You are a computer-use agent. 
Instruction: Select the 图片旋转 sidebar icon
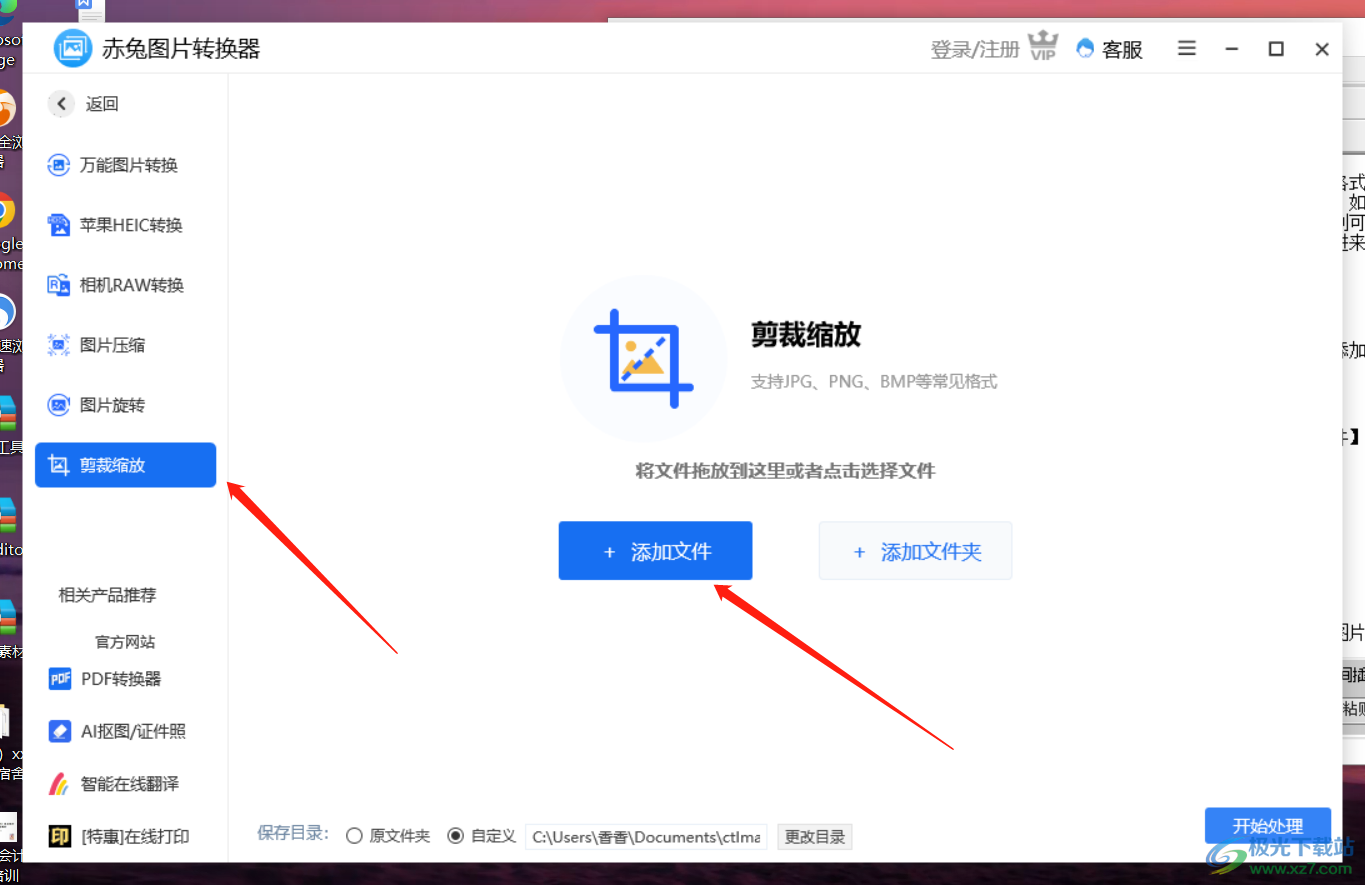59,405
